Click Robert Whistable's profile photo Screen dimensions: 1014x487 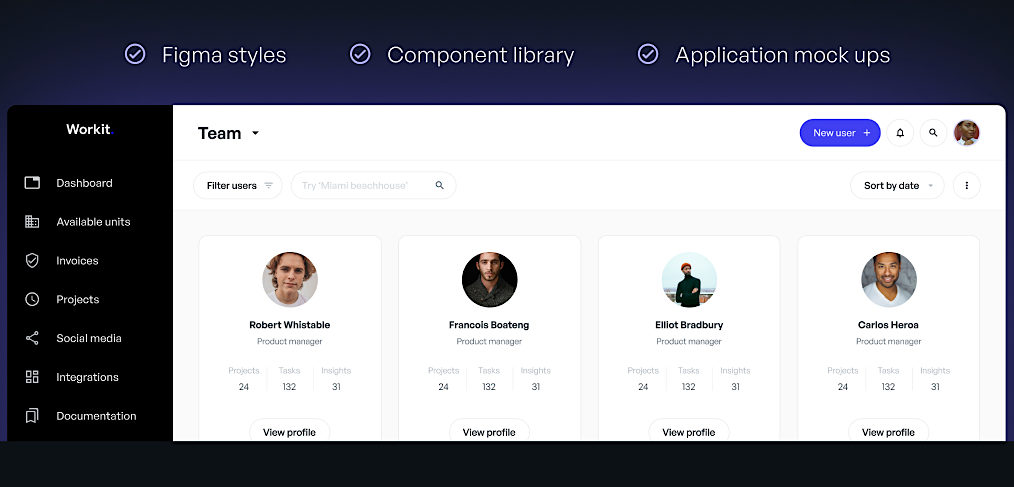coord(290,279)
